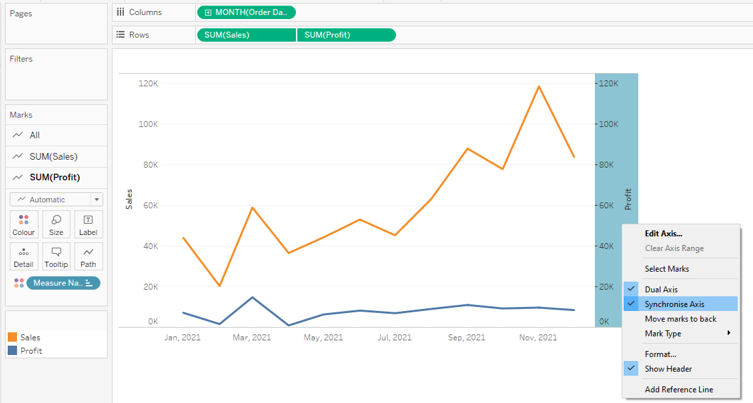The height and width of the screenshot is (403, 753).
Task: Open the Colour marks card
Action: (x=23, y=225)
